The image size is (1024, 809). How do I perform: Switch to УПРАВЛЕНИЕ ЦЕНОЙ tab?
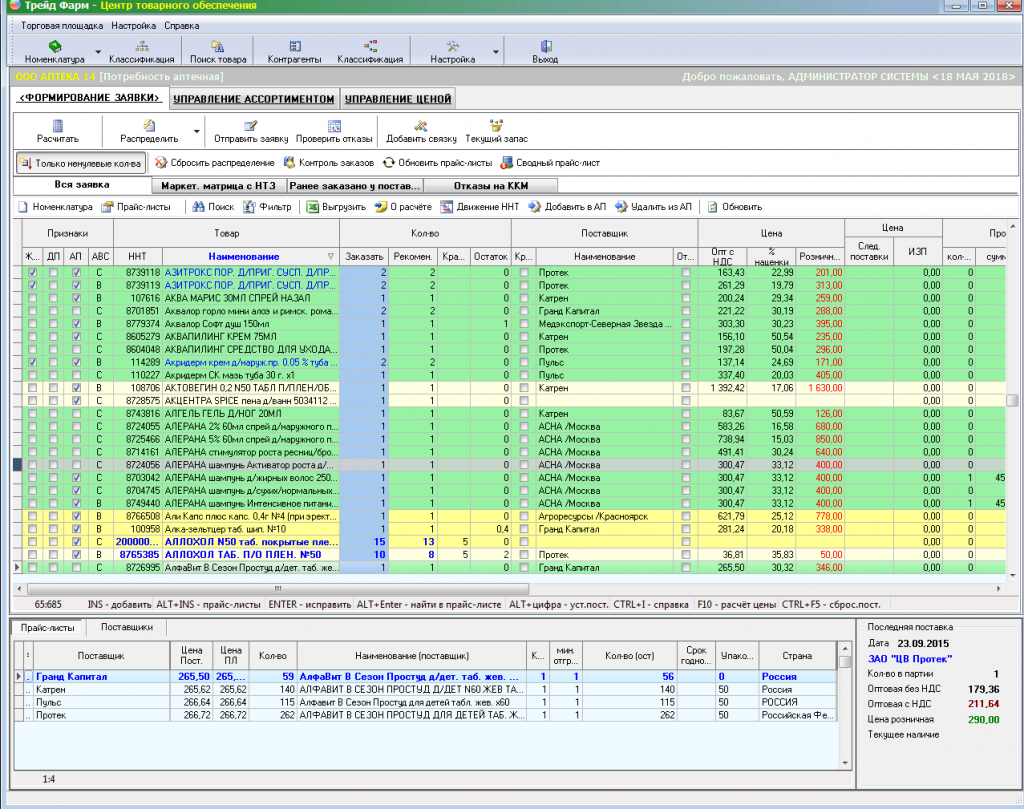point(398,98)
